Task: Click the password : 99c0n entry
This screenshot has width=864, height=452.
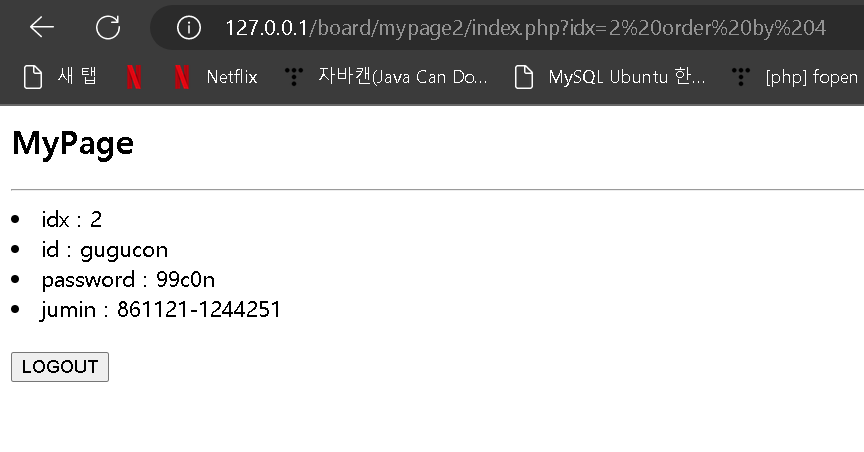Action: [x=128, y=279]
